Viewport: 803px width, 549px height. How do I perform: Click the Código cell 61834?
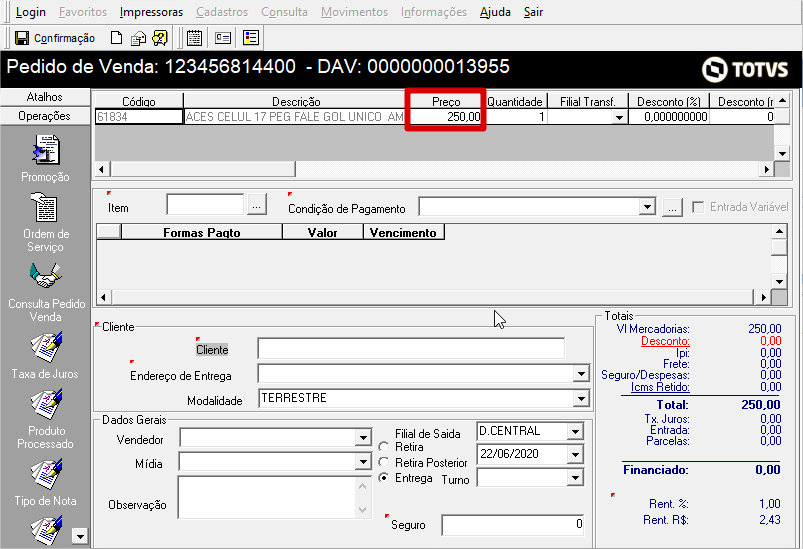[x=139, y=117]
